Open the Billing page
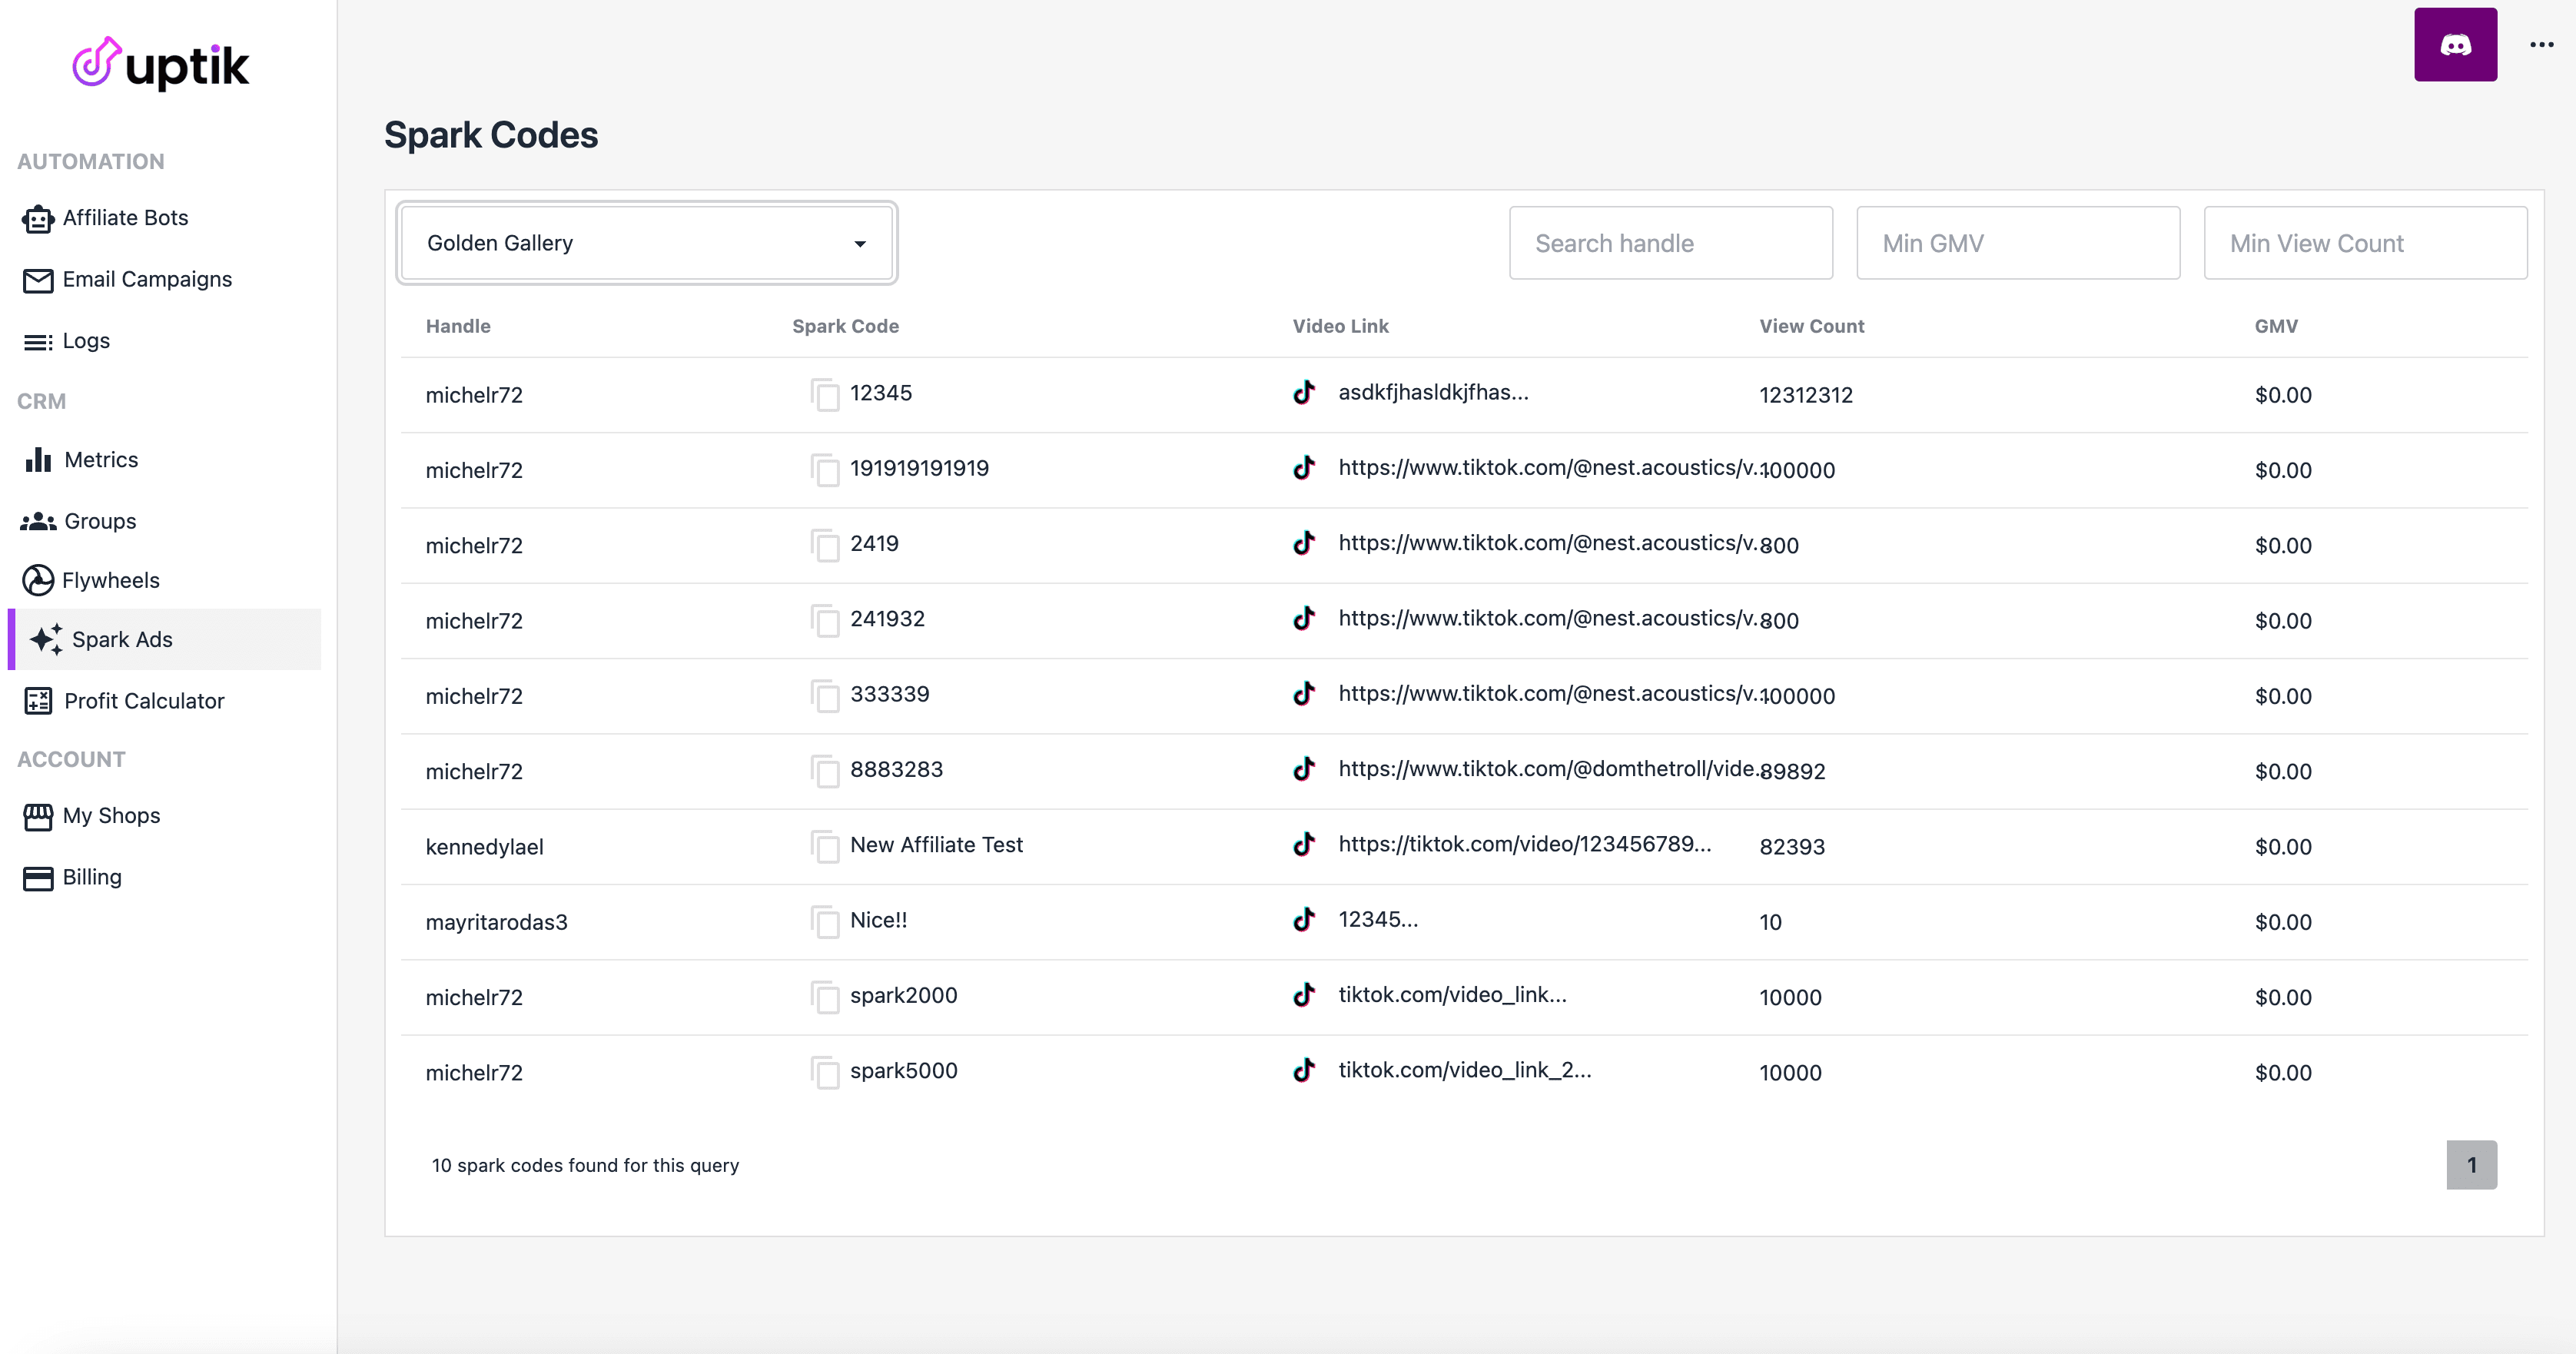Image resolution: width=2576 pixels, height=1354 pixels. point(72,877)
